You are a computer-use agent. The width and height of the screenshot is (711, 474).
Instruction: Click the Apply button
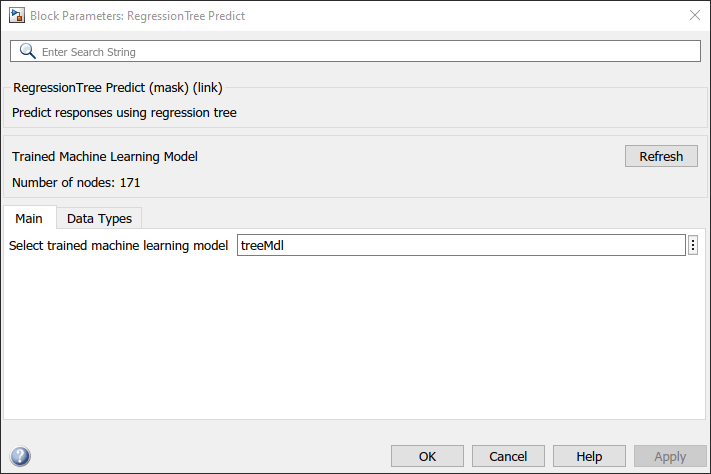click(x=670, y=457)
